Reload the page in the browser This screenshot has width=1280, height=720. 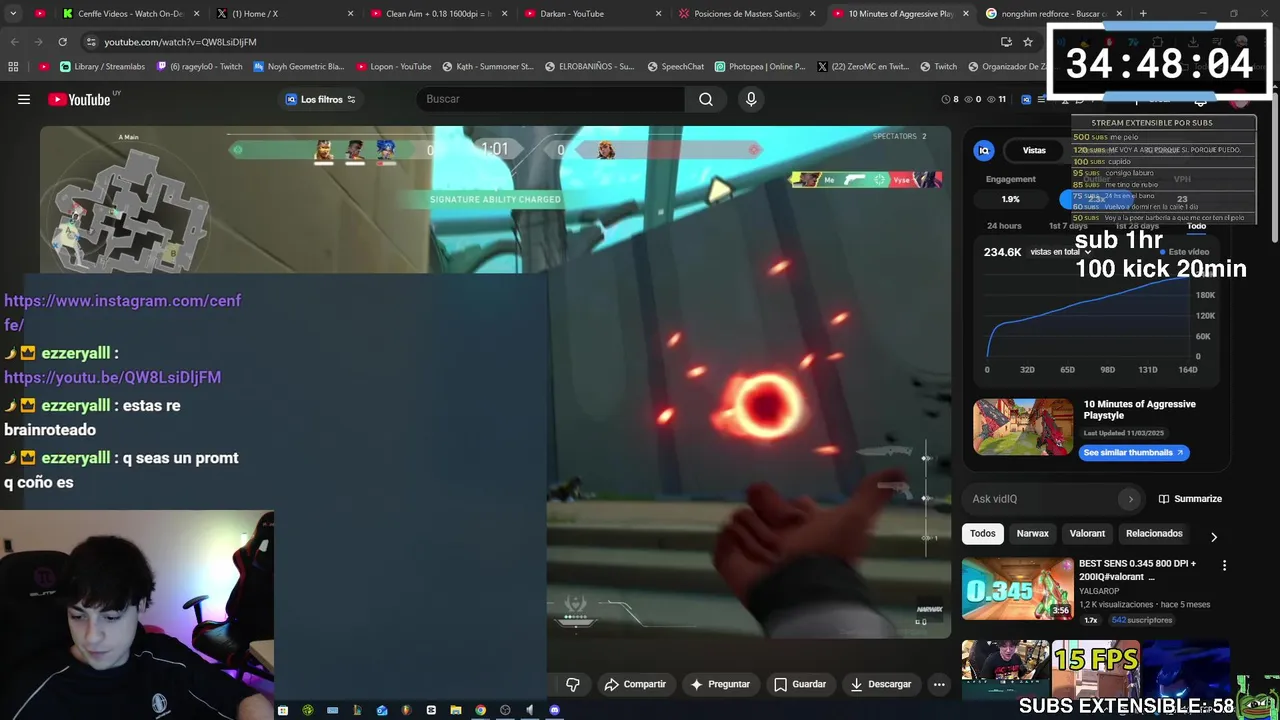[62, 42]
